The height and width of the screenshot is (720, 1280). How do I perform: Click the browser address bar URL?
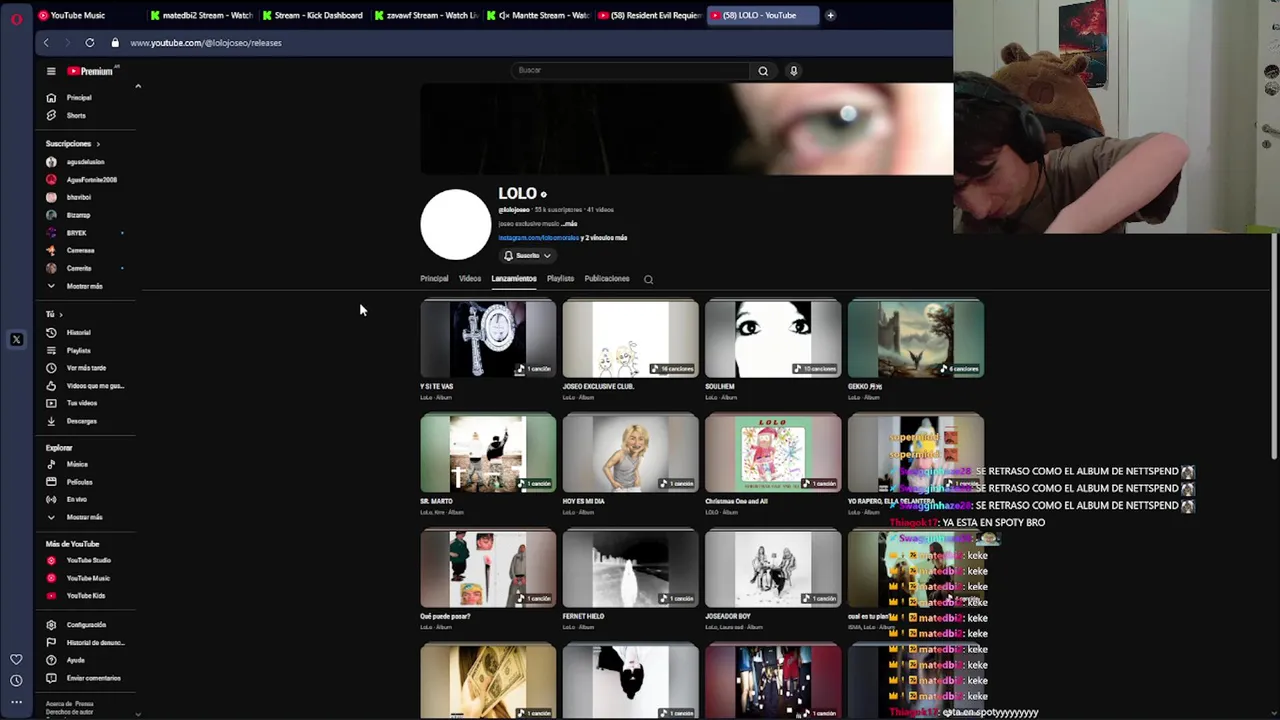206,43
